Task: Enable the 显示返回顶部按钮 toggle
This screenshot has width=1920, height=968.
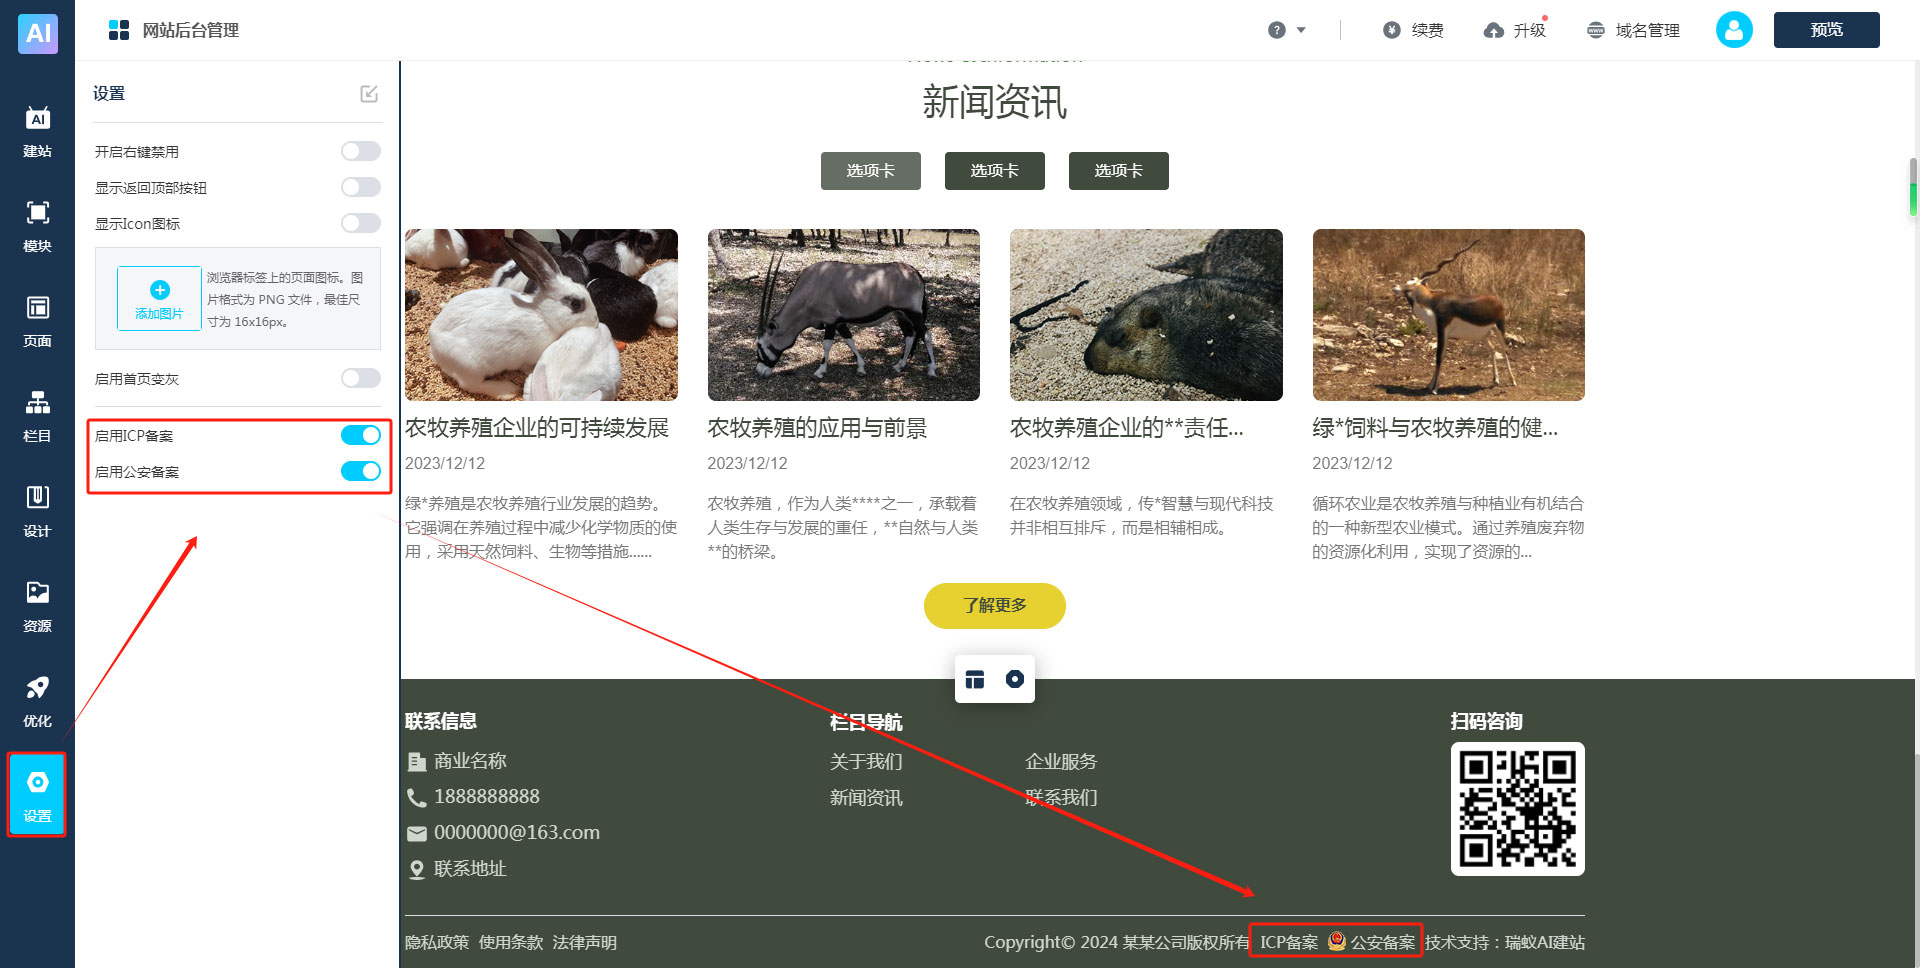Action: pyautogui.click(x=361, y=187)
